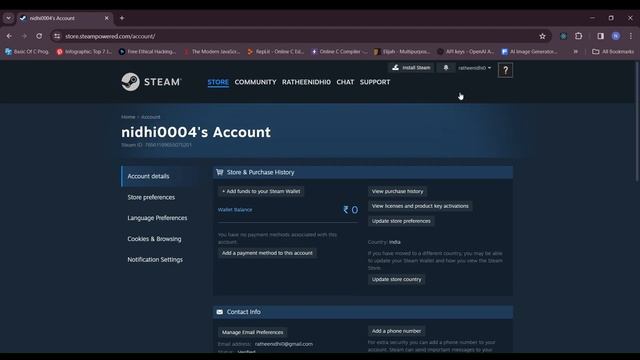Click View purchase history button
Image resolution: width=640 pixels, height=360 pixels.
[398, 191]
